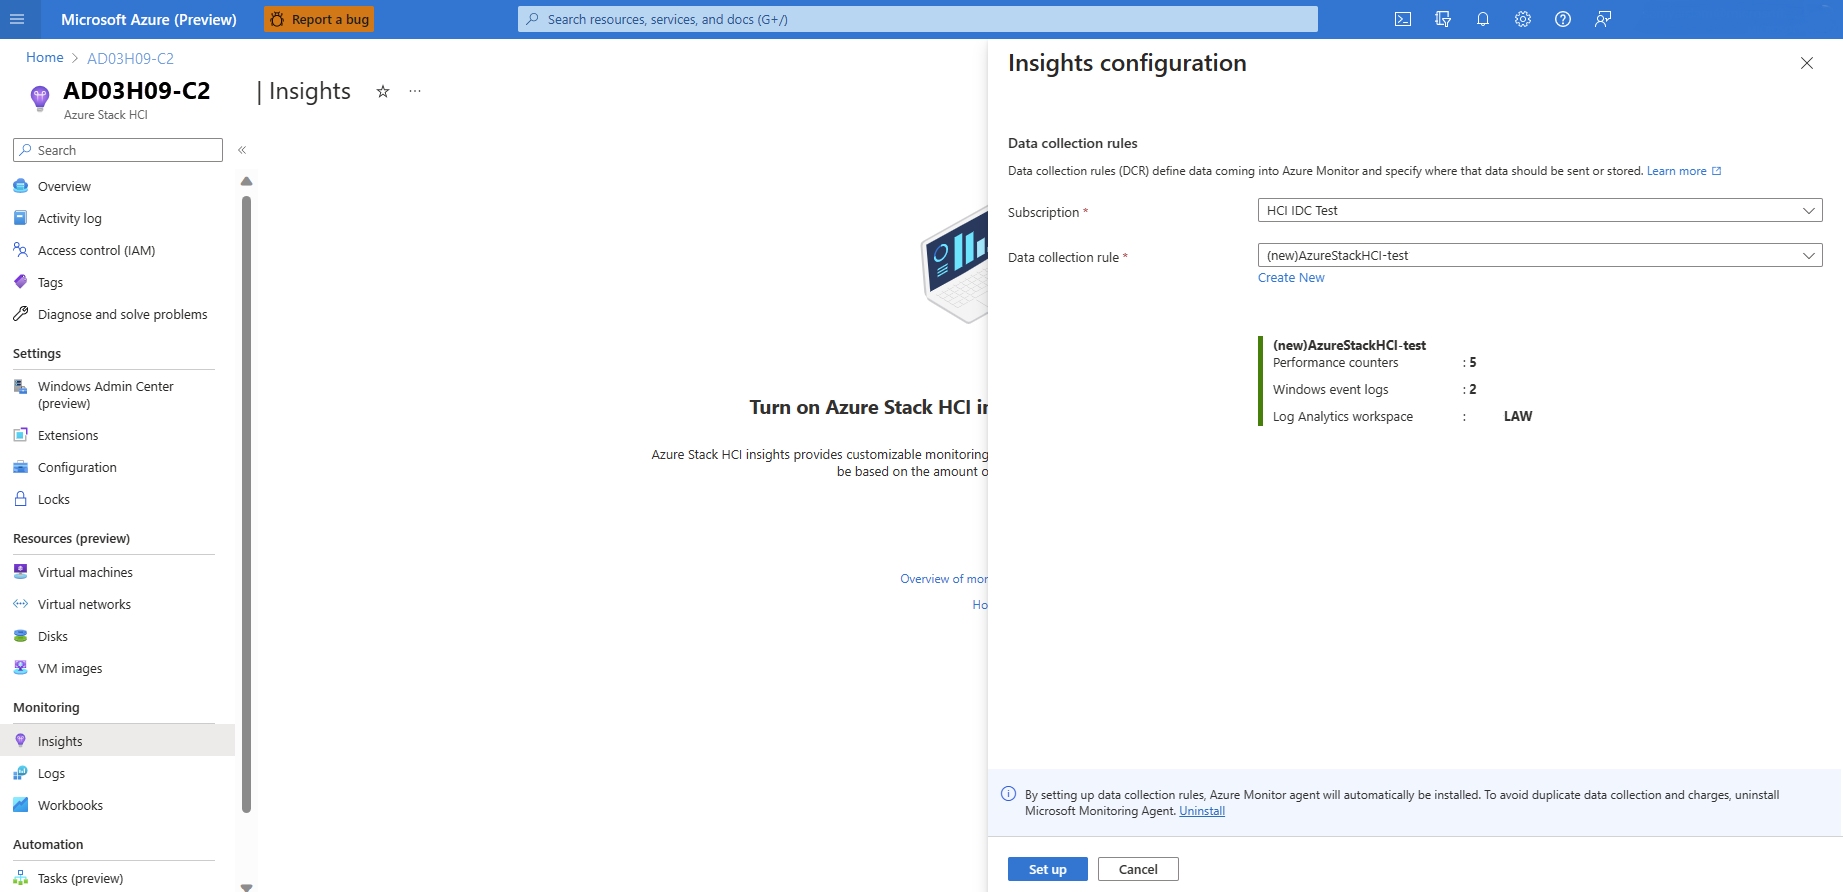Click the Tags icon in sidebar

coord(20,282)
